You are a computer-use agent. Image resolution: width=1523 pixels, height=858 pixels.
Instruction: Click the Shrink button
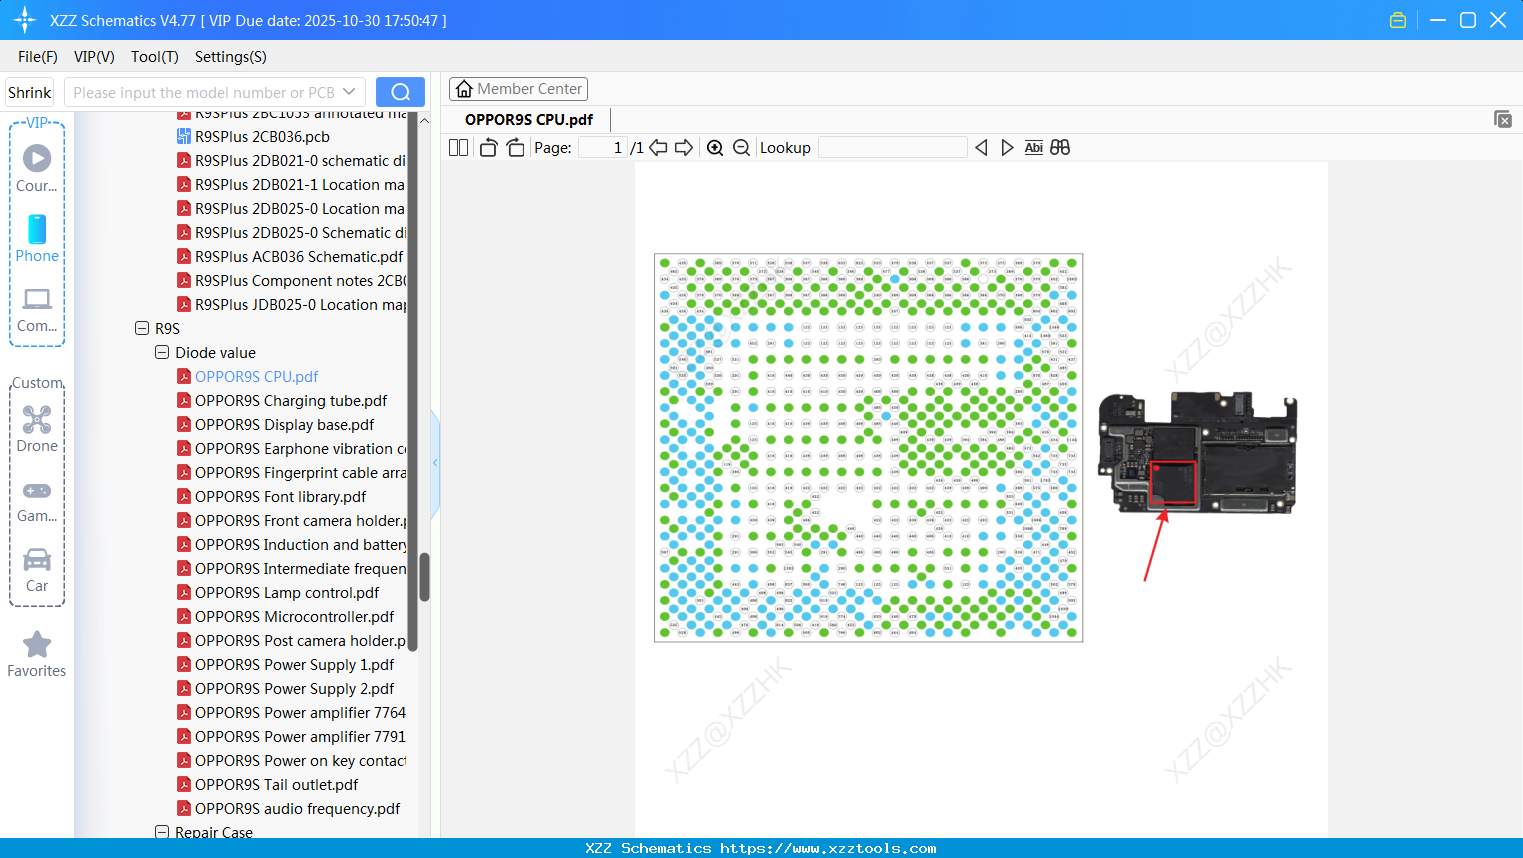coord(30,92)
